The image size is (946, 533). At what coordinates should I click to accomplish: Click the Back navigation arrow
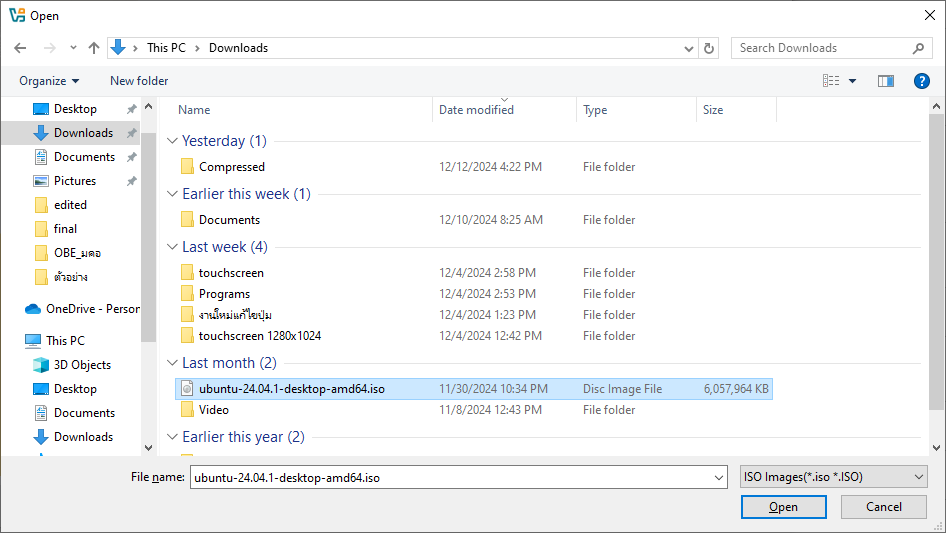coord(20,48)
